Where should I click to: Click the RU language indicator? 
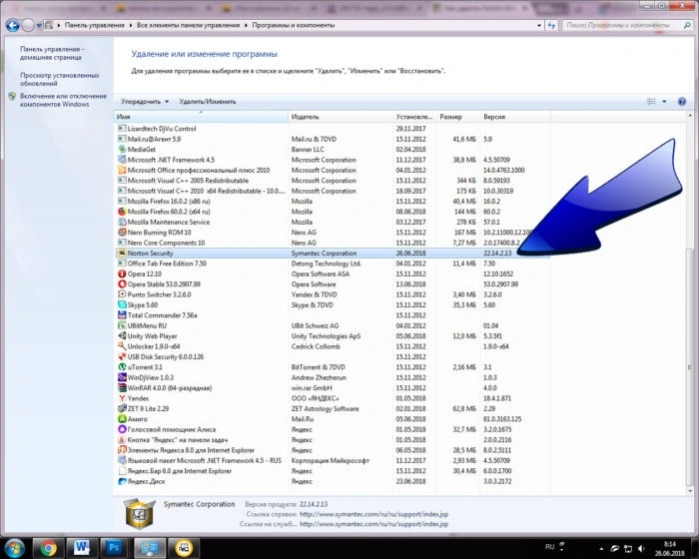point(550,547)
